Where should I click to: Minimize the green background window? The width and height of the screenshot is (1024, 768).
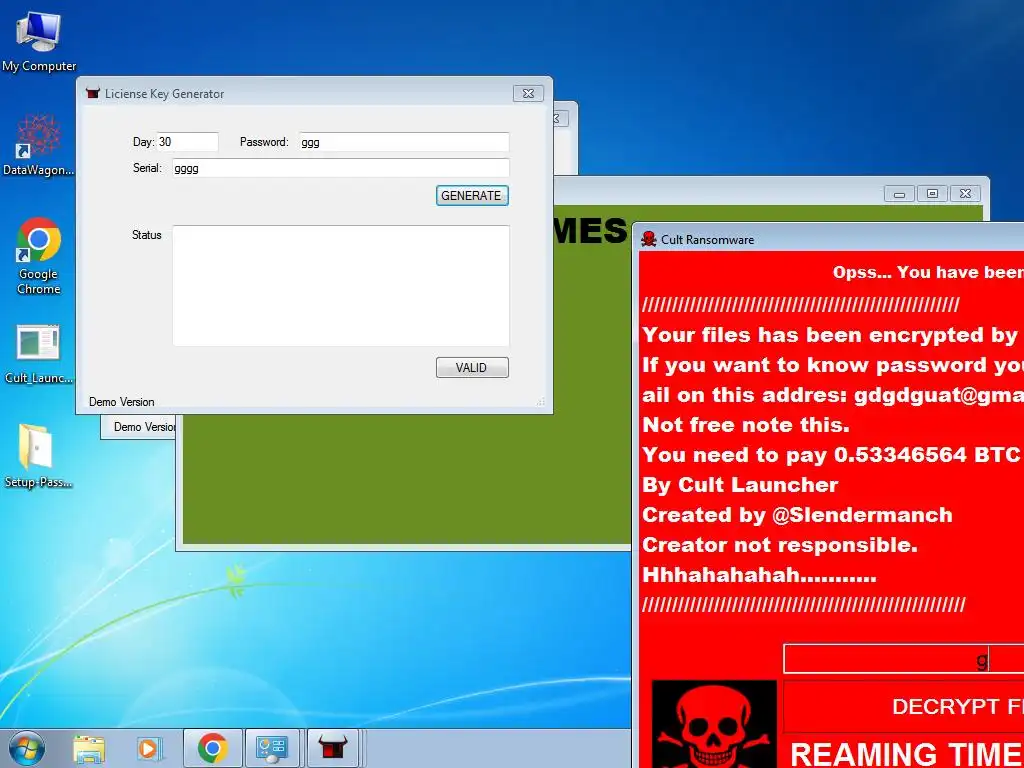pyautogui.click(x=899, y=194)
